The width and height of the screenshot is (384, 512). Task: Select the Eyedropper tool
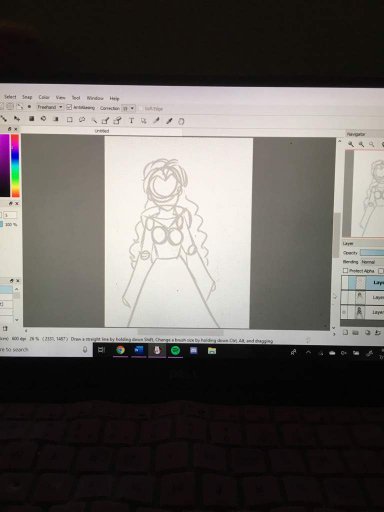169,121
